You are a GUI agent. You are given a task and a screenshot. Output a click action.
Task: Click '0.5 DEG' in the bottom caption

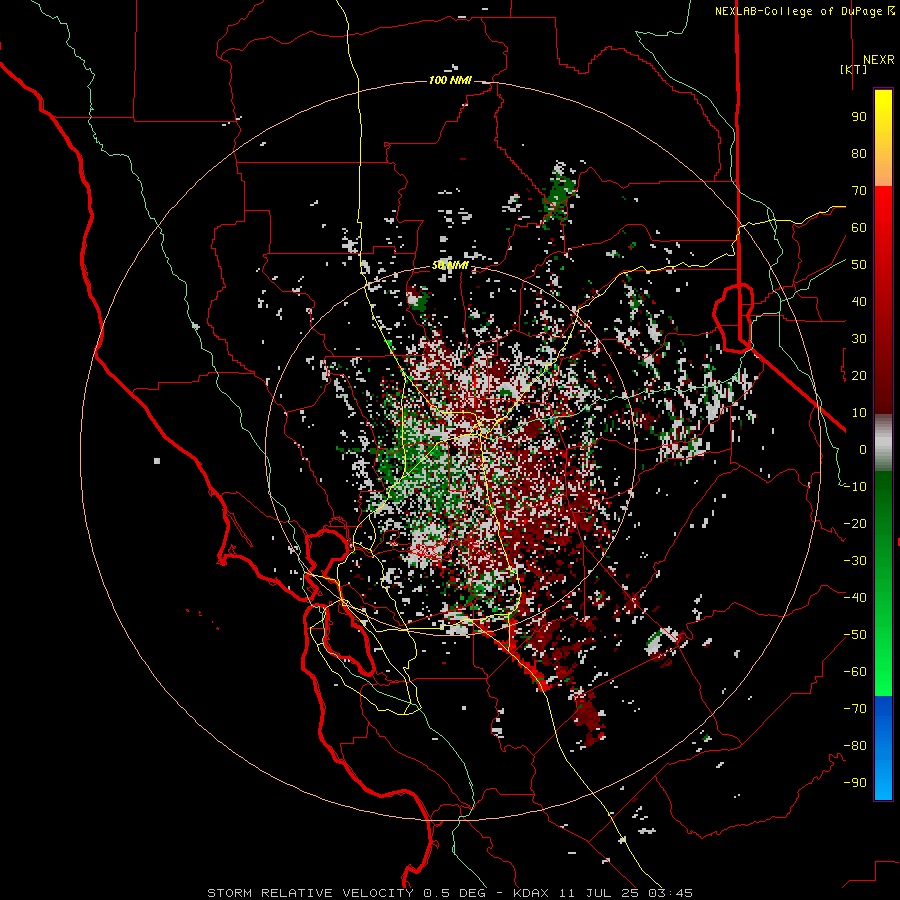tap(455, 893)
